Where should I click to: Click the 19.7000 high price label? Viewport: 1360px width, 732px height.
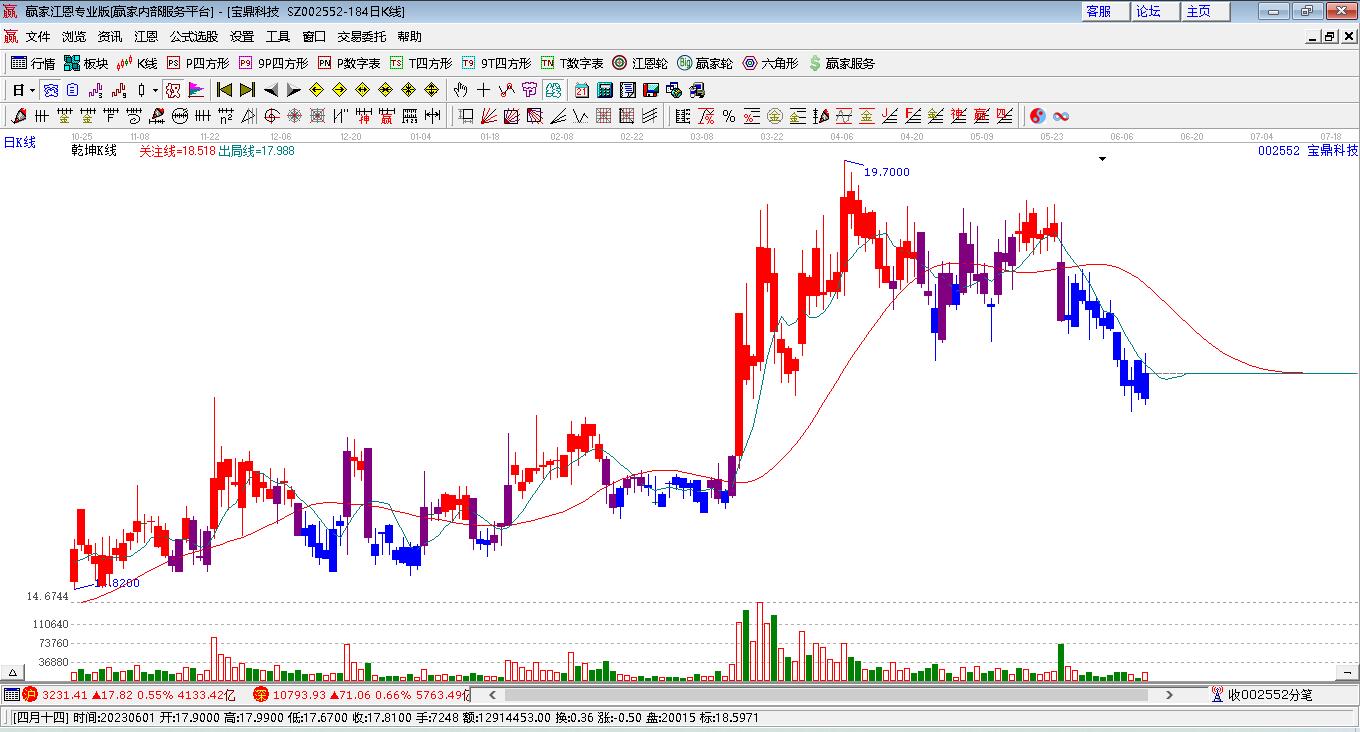point(887,172)
